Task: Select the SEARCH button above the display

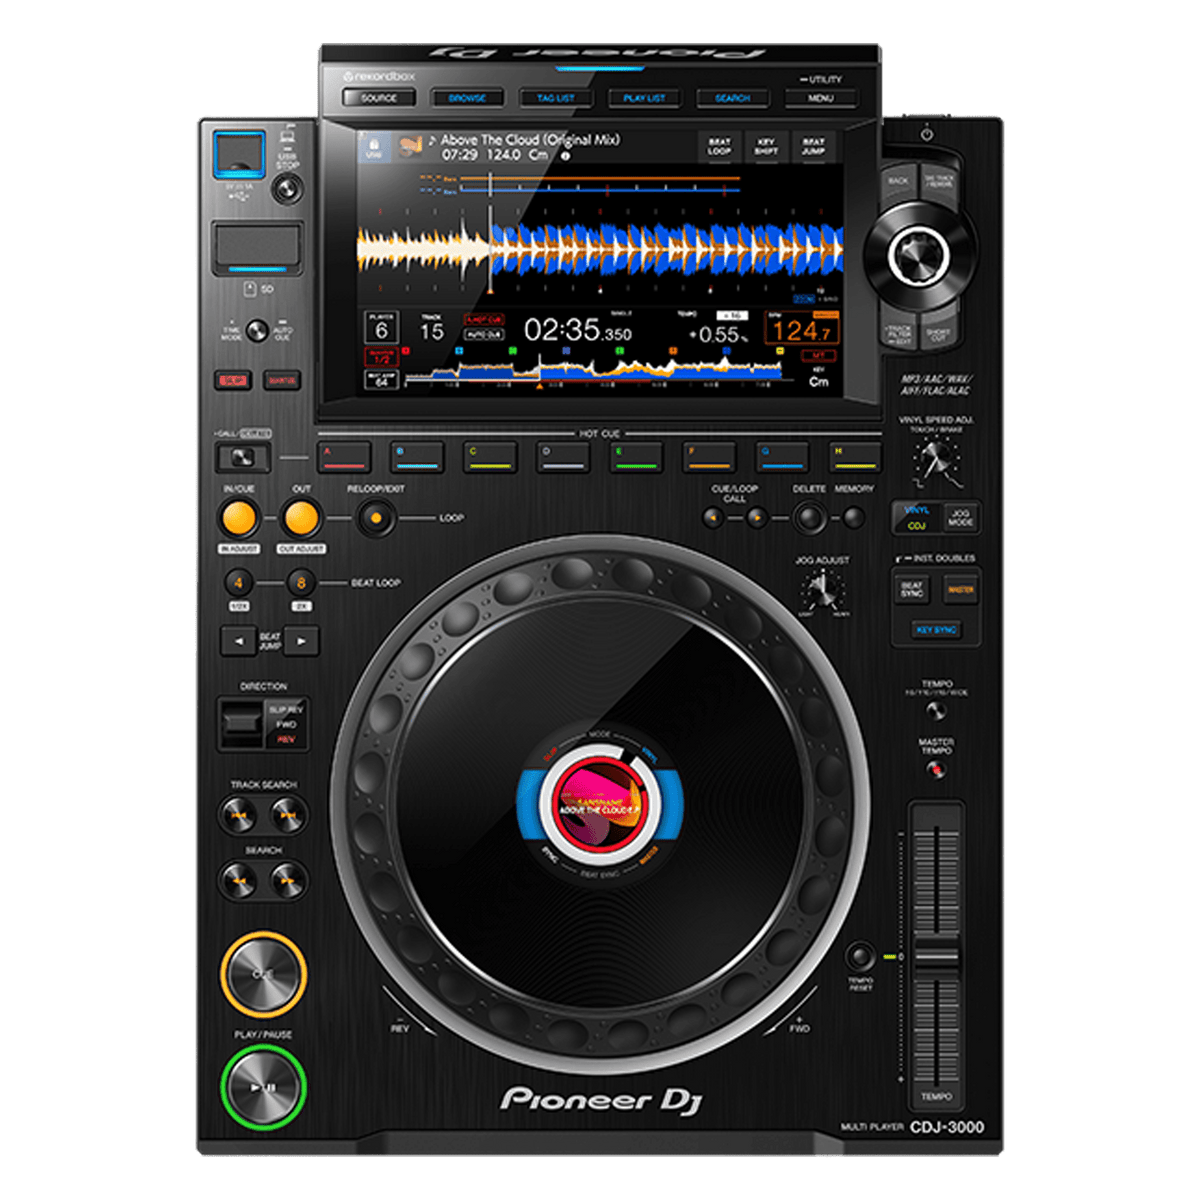Action: [732, 98]
